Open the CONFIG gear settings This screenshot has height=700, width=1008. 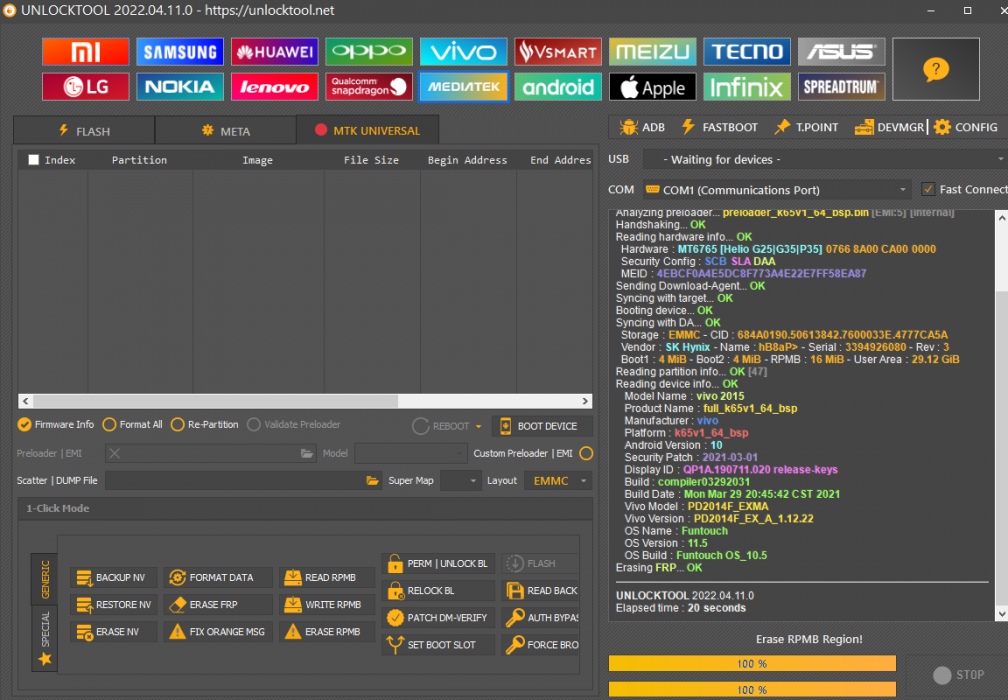[x=966, y=127]
